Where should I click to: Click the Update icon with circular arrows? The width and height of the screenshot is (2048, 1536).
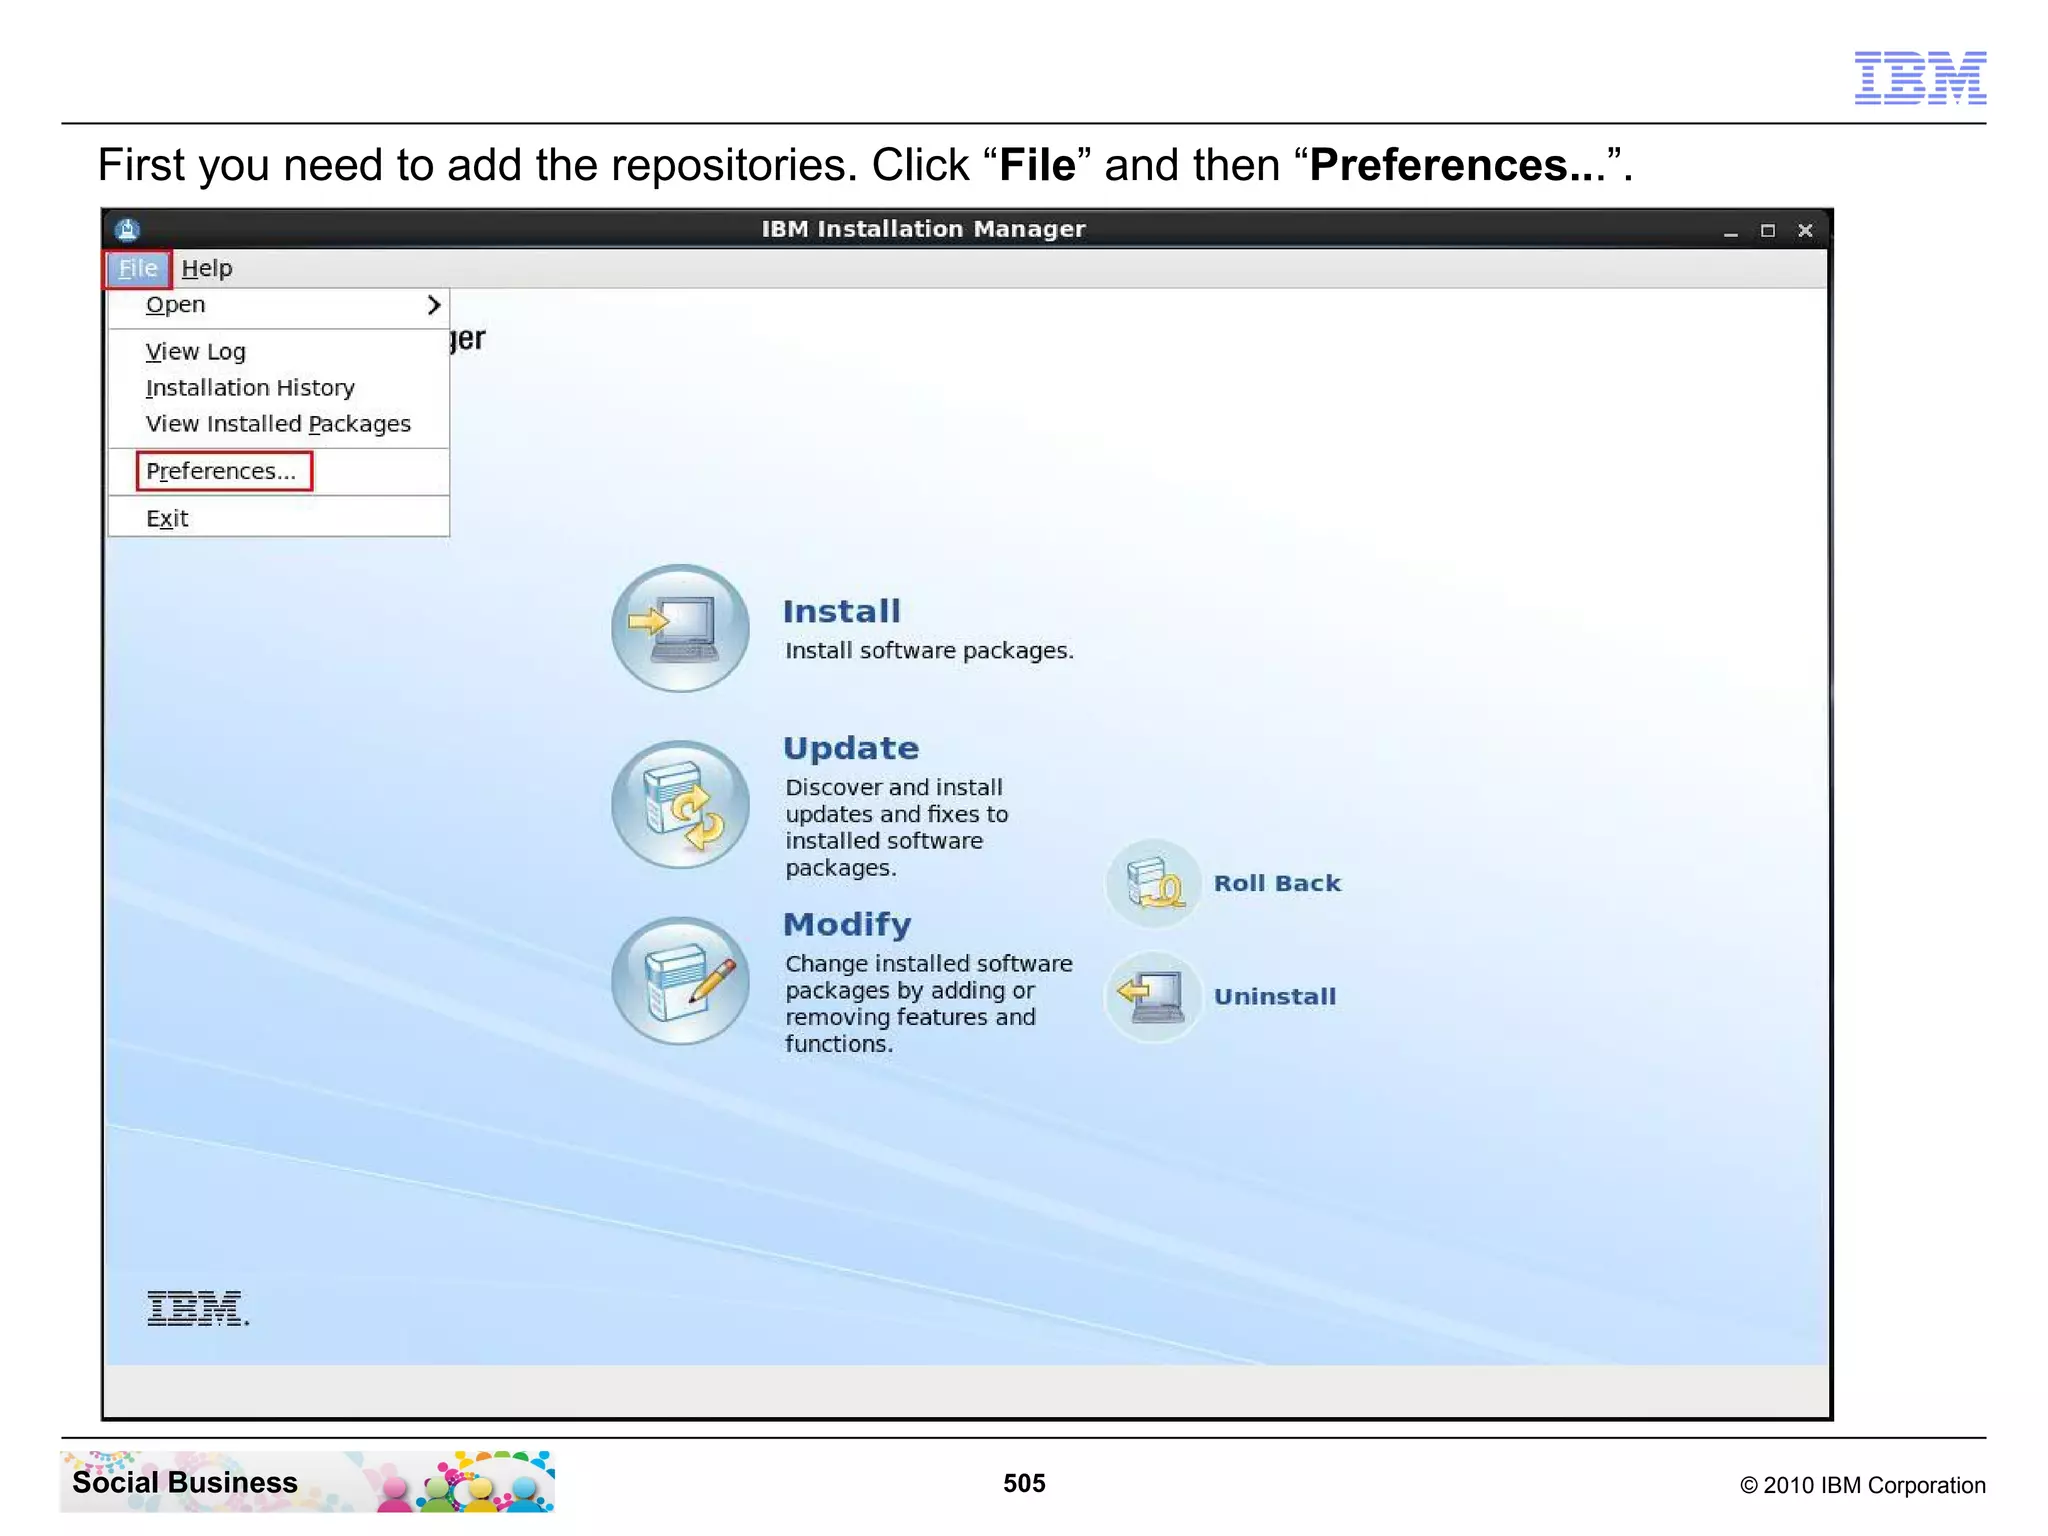[x=680, y=804]
